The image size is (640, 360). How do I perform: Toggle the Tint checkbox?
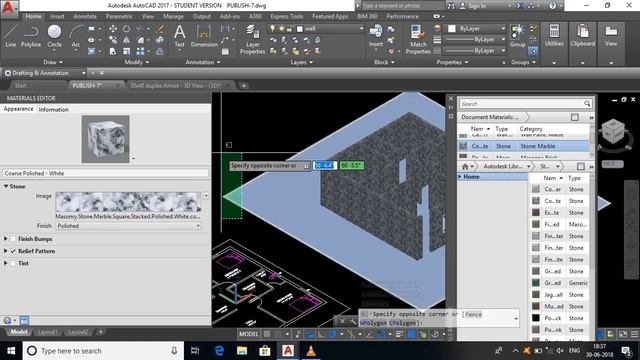click(13, 263)
